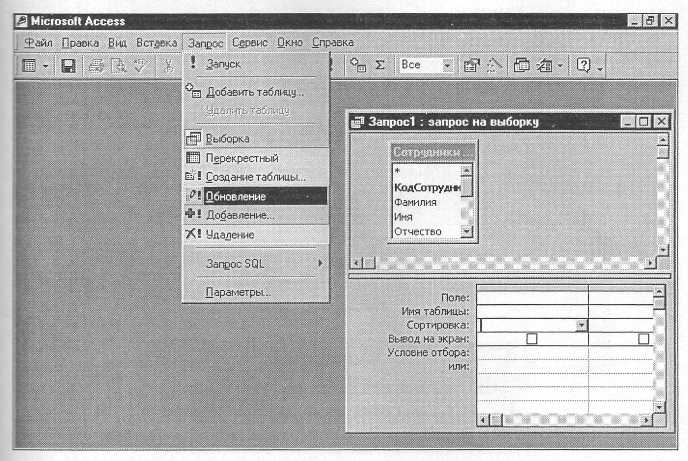The width and height of the screenshot is (688, 461).
Task: Click the table pane scroll-up arrow
Action: click(663, 140)
